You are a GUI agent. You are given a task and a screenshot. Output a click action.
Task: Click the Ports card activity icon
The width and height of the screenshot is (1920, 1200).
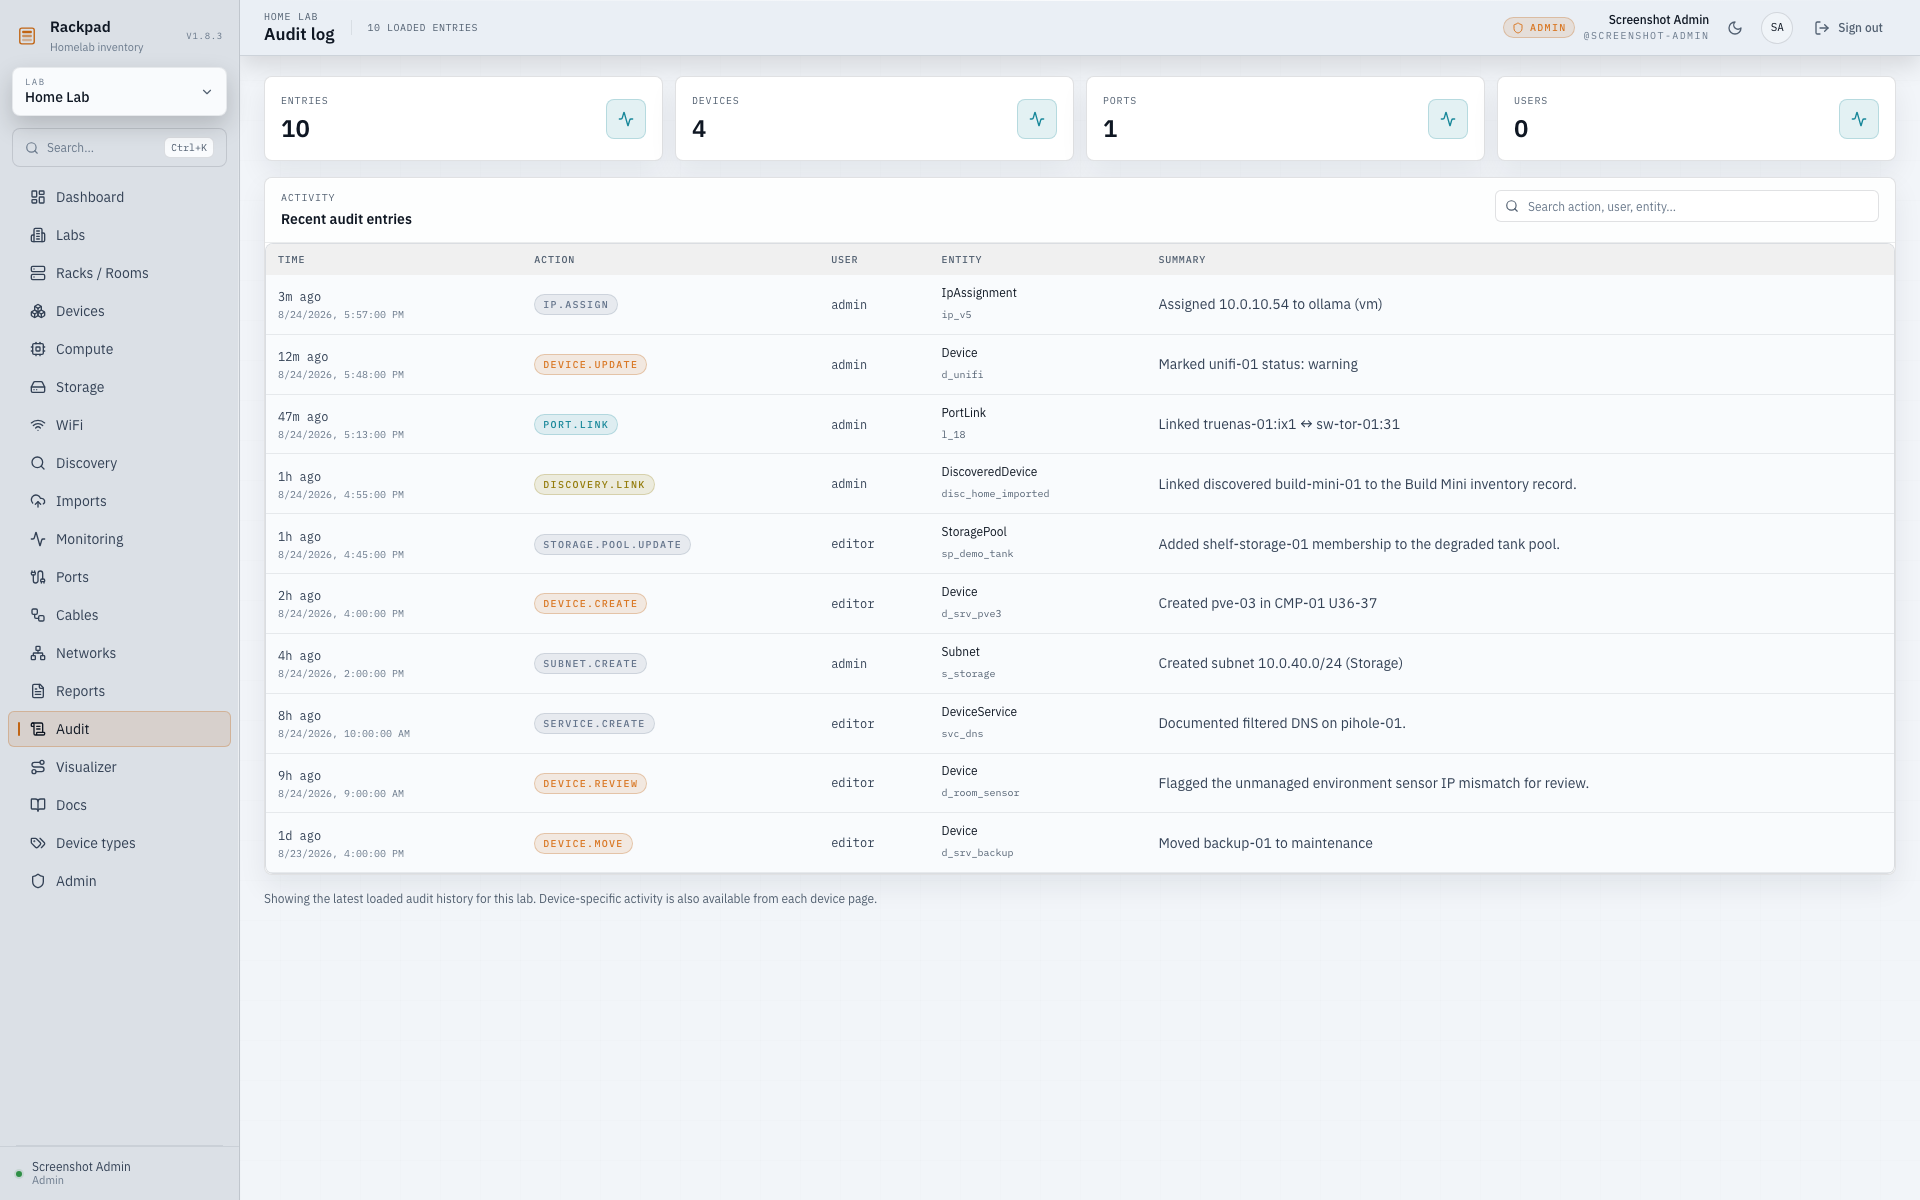pyautogui.click(x=1448, y=119)
